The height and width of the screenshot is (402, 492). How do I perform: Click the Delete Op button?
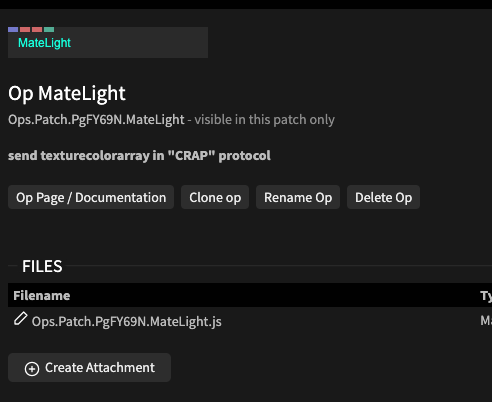pos(383,197)
